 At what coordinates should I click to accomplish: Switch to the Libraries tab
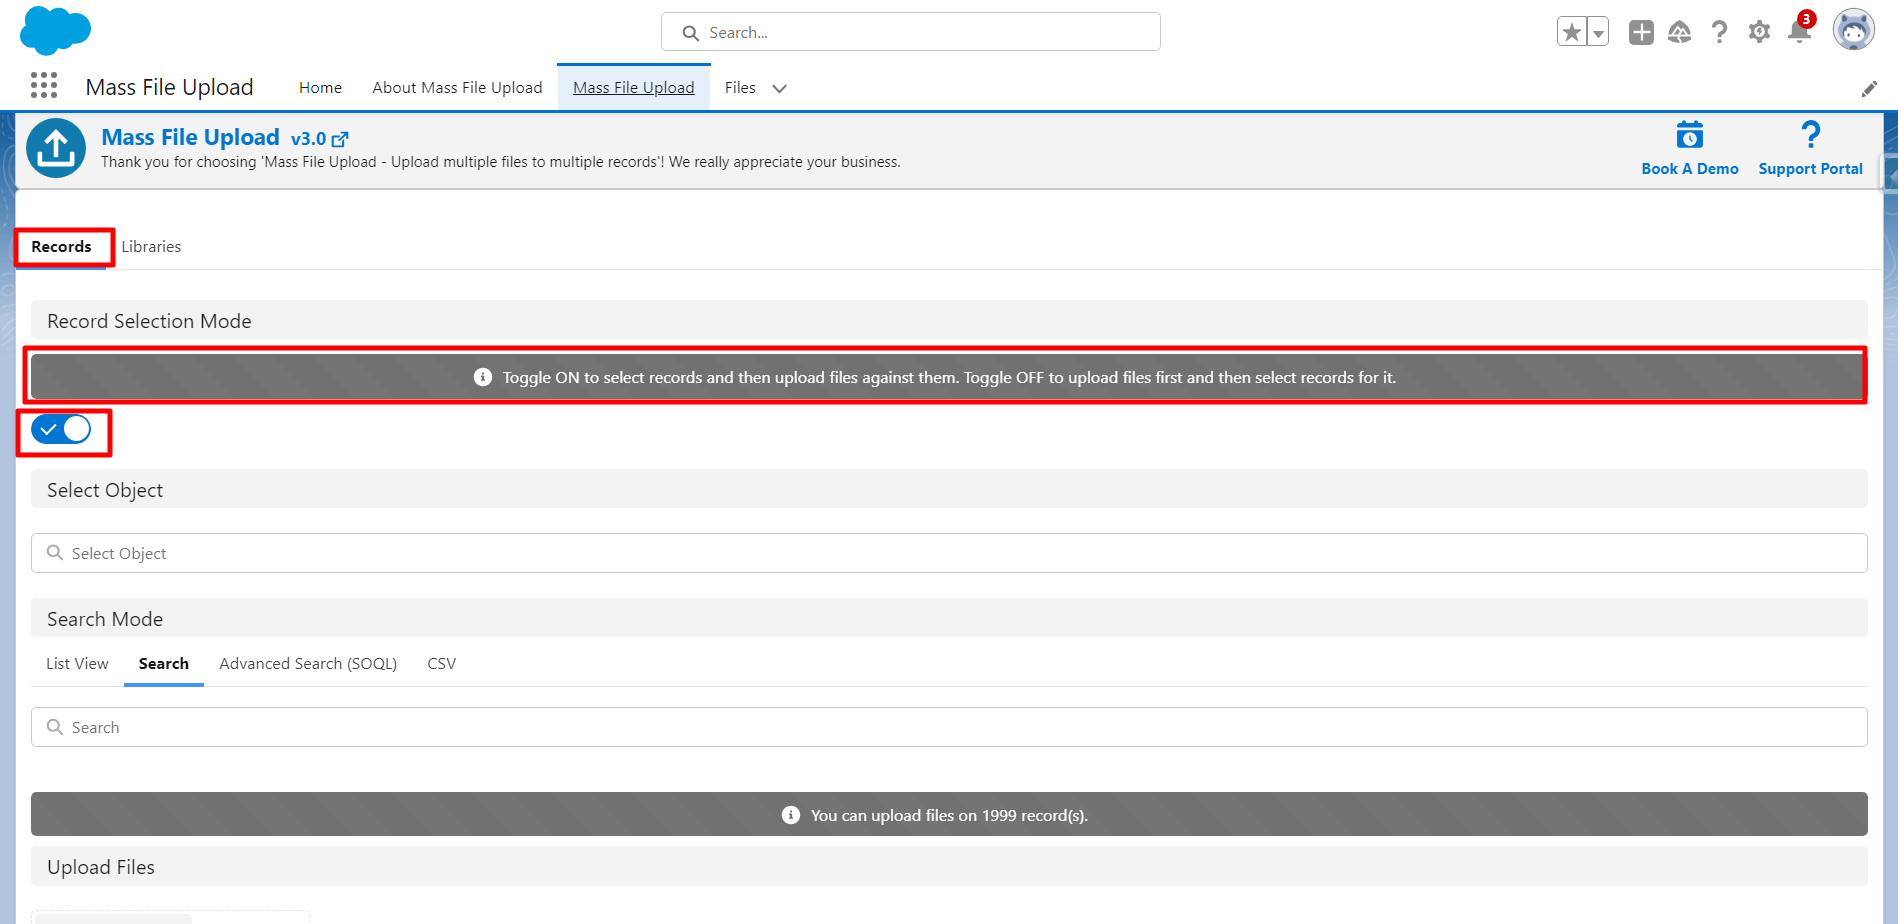151,246
